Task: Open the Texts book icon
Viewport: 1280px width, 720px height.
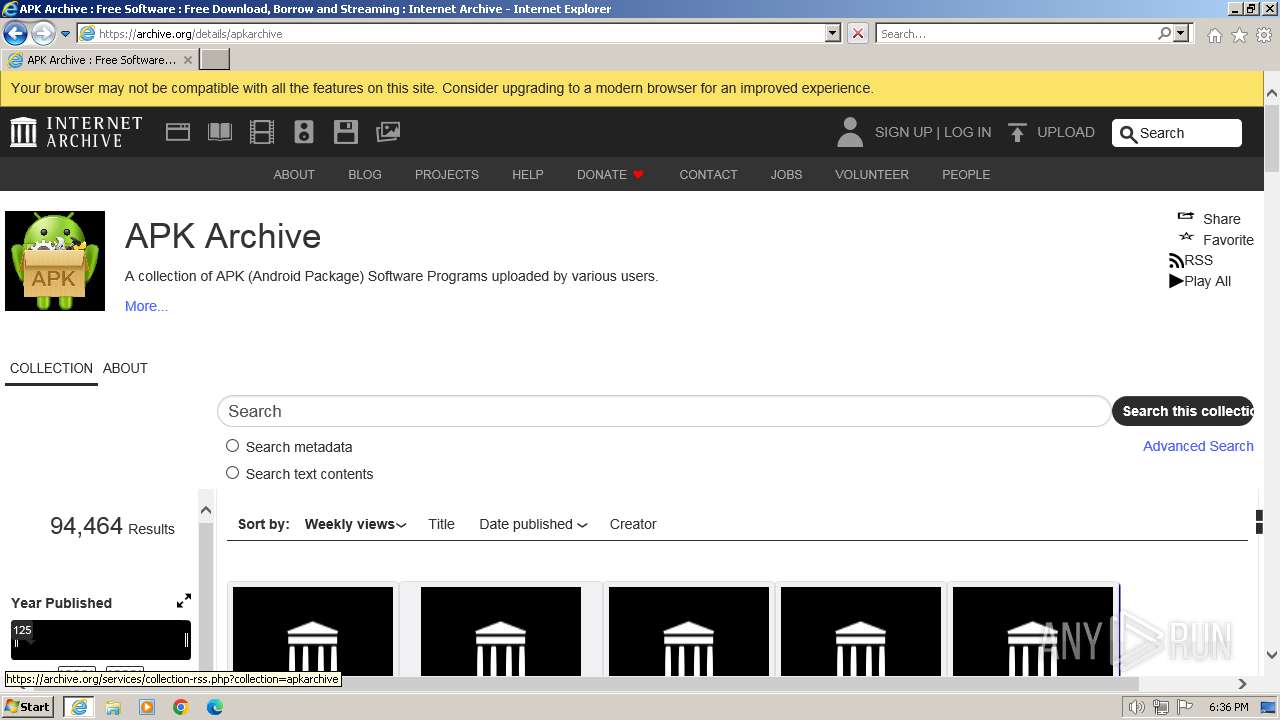Action: [x=220, y=132]
